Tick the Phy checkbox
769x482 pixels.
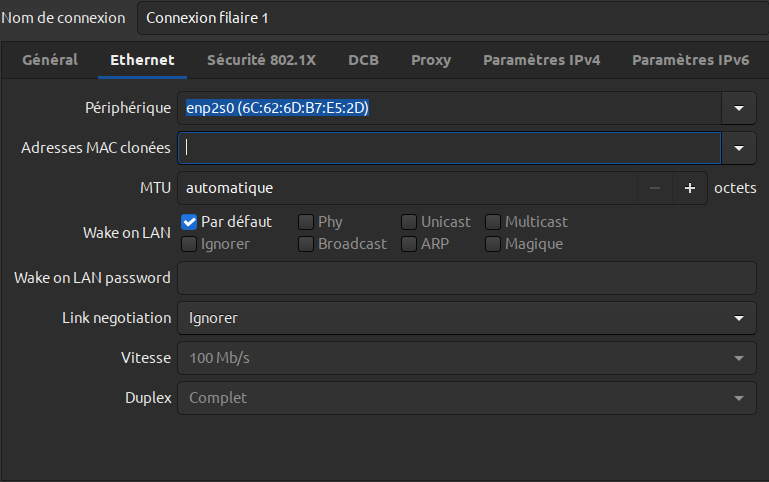coord(306,222)
